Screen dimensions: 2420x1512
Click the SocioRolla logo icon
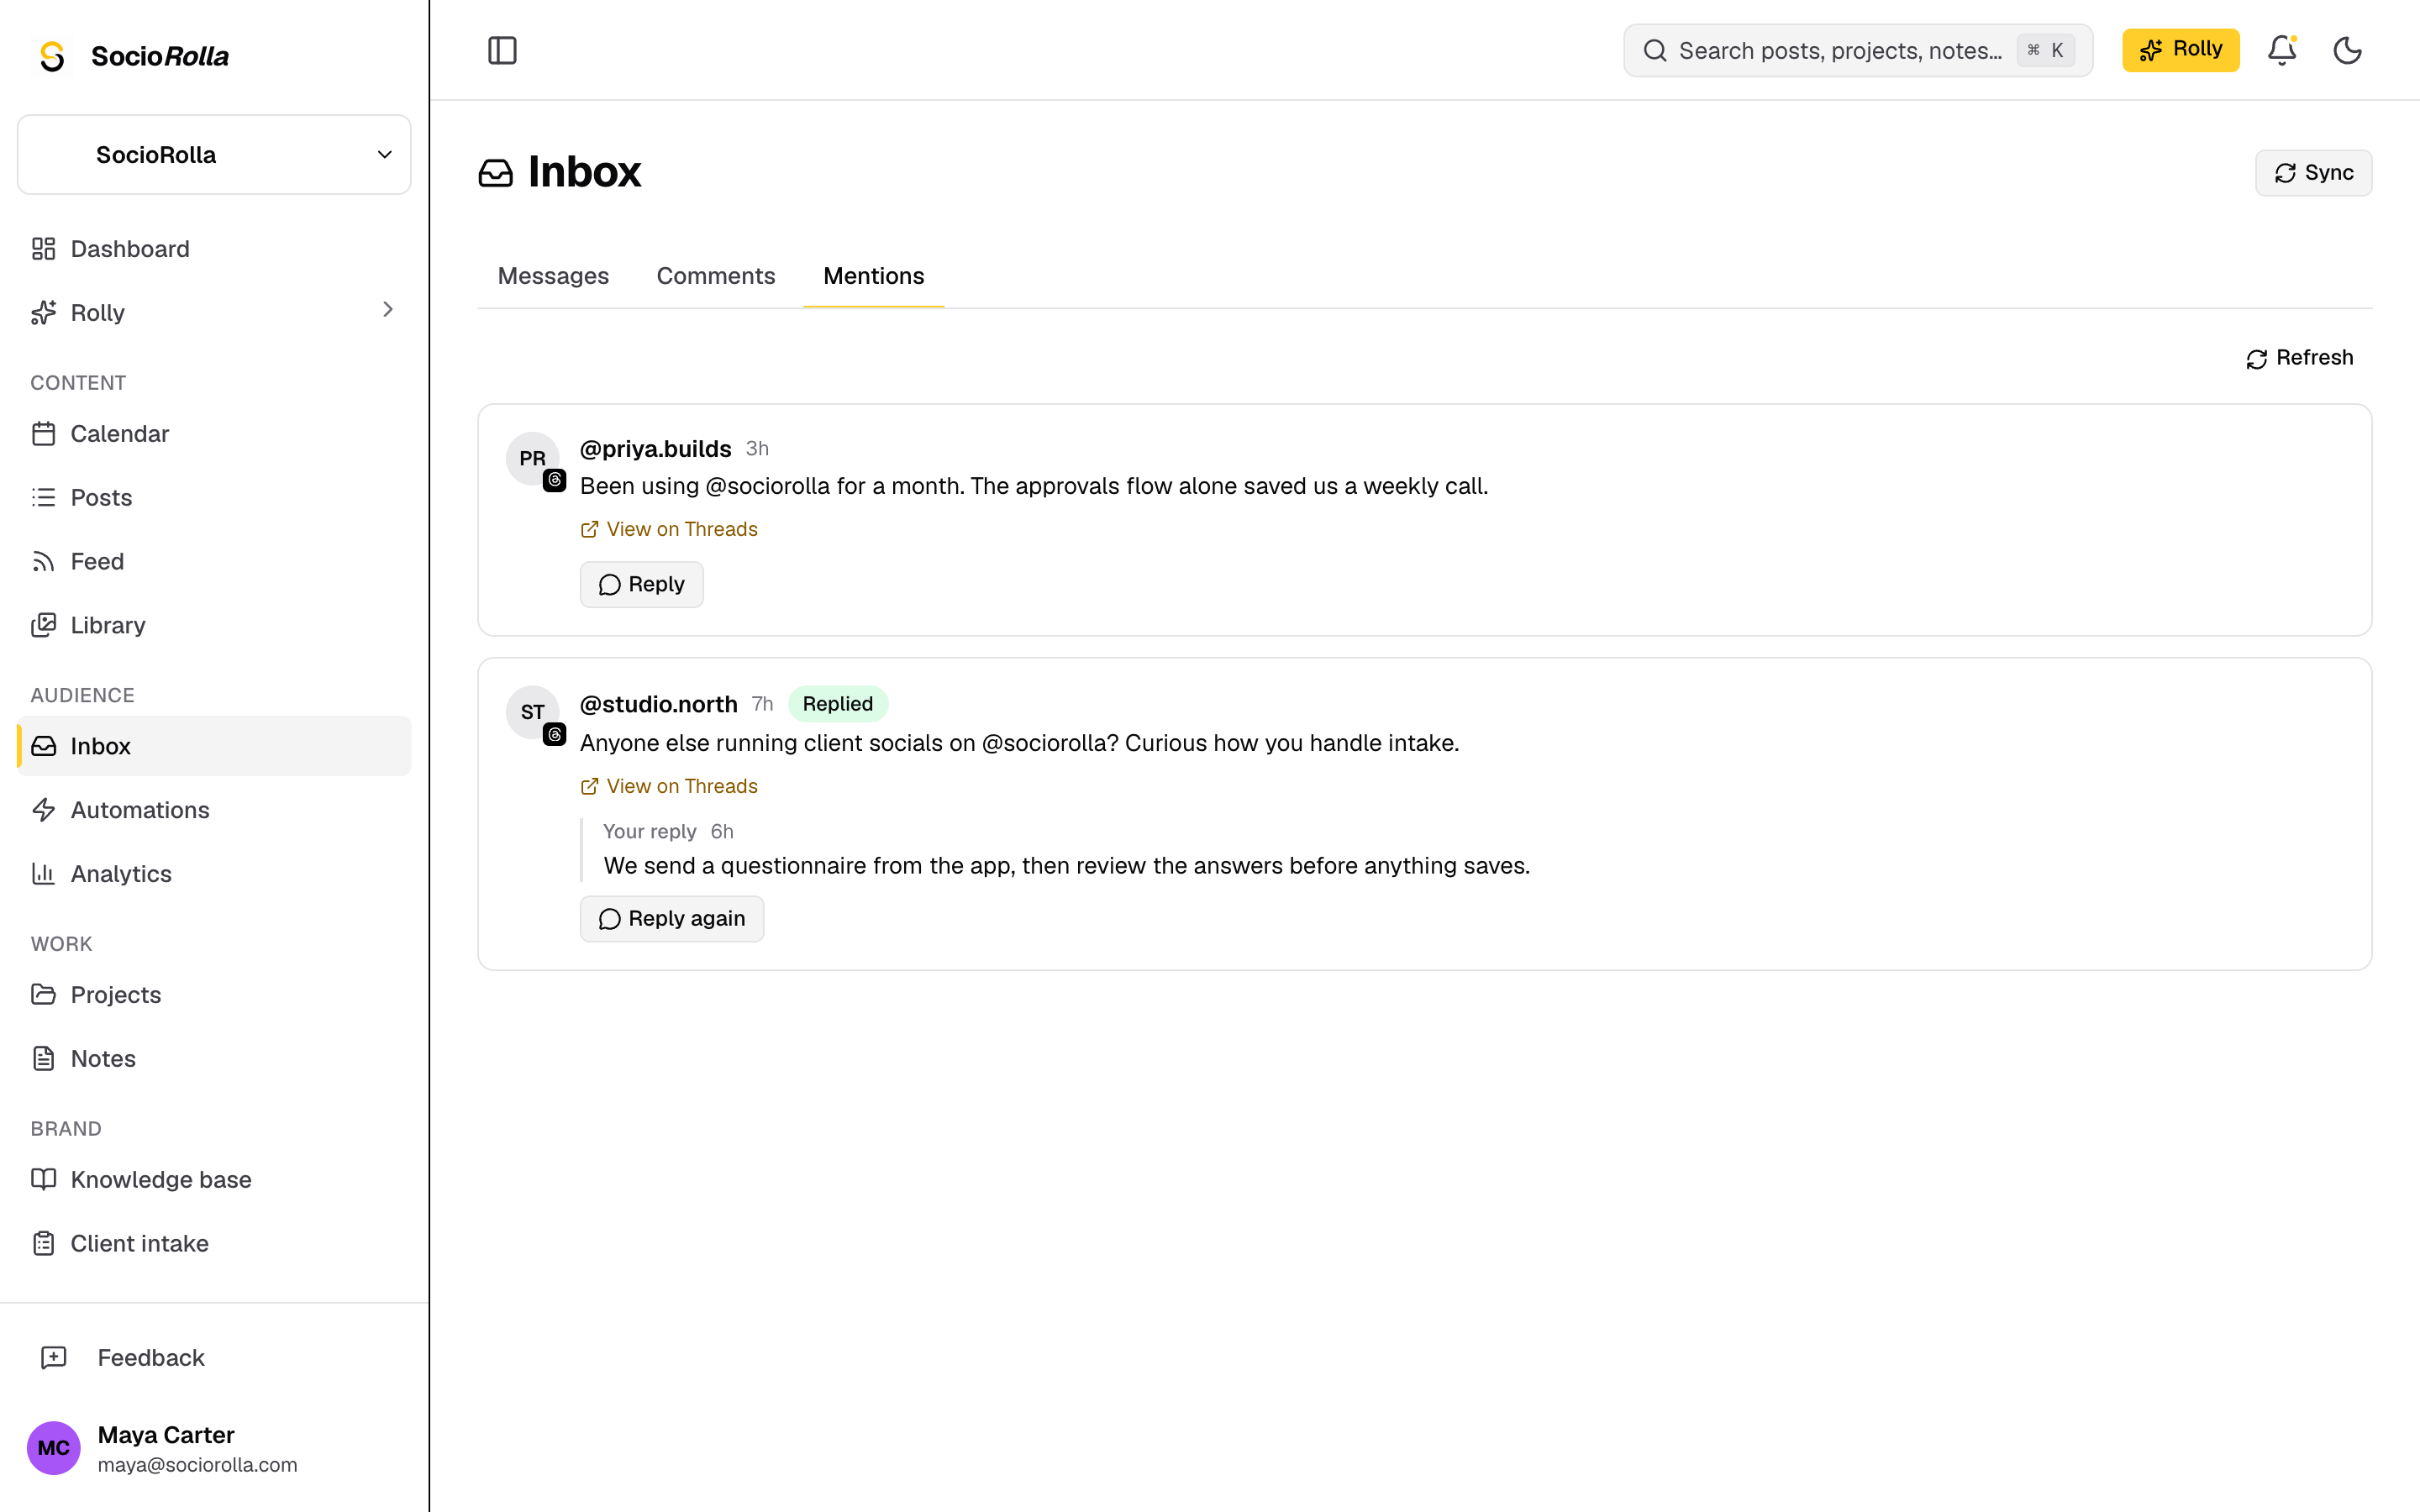coord(52,56)
